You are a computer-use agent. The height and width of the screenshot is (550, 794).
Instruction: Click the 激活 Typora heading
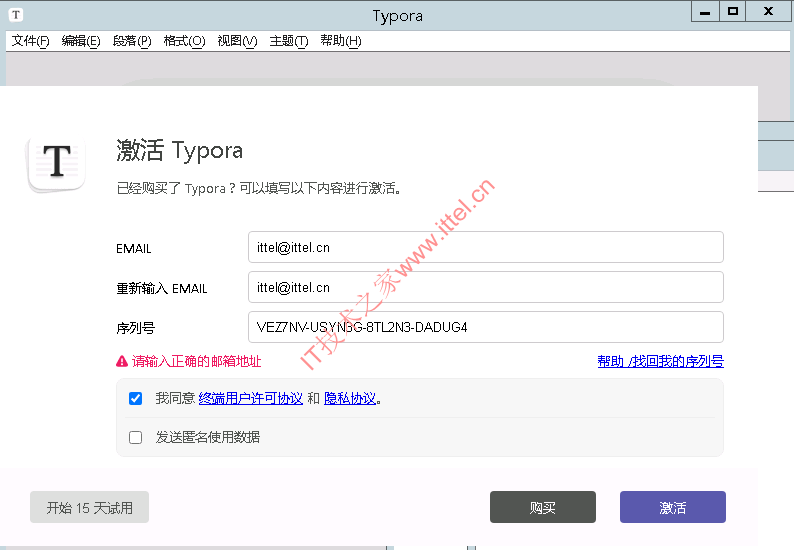pos(180,150)
